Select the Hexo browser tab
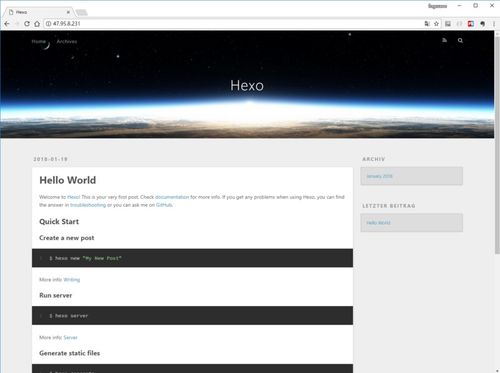Image resolution: width=500 pixels, height=373 pixels. click(x=38, y=12)
